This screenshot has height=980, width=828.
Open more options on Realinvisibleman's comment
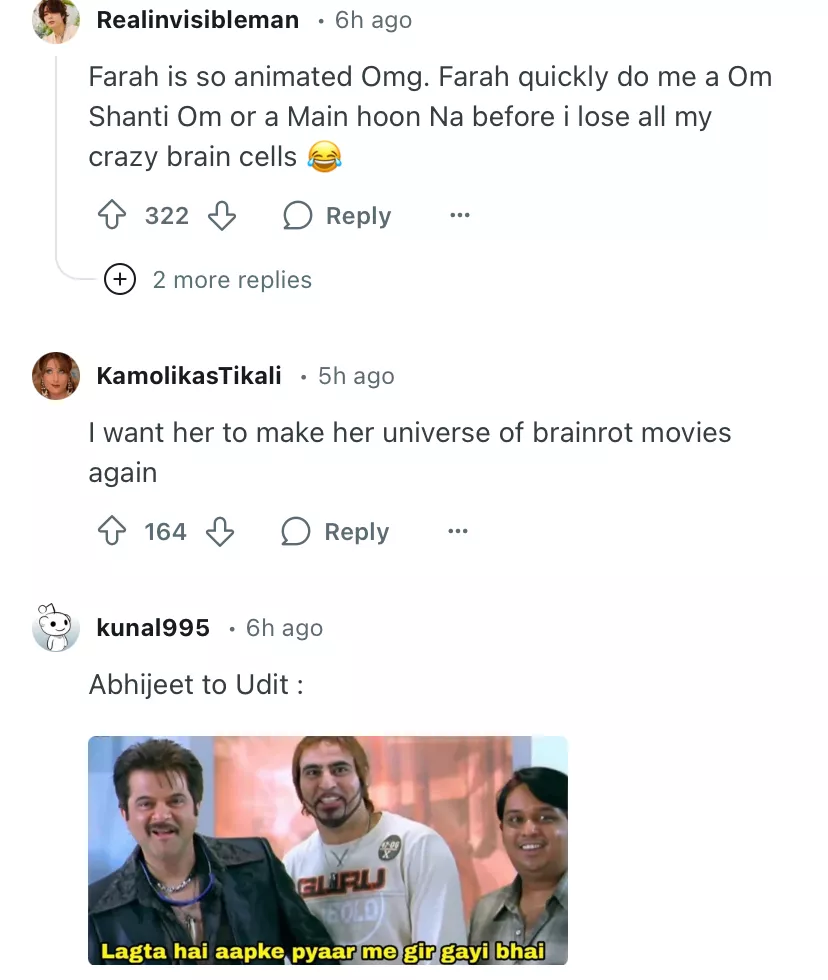point(459,216)
